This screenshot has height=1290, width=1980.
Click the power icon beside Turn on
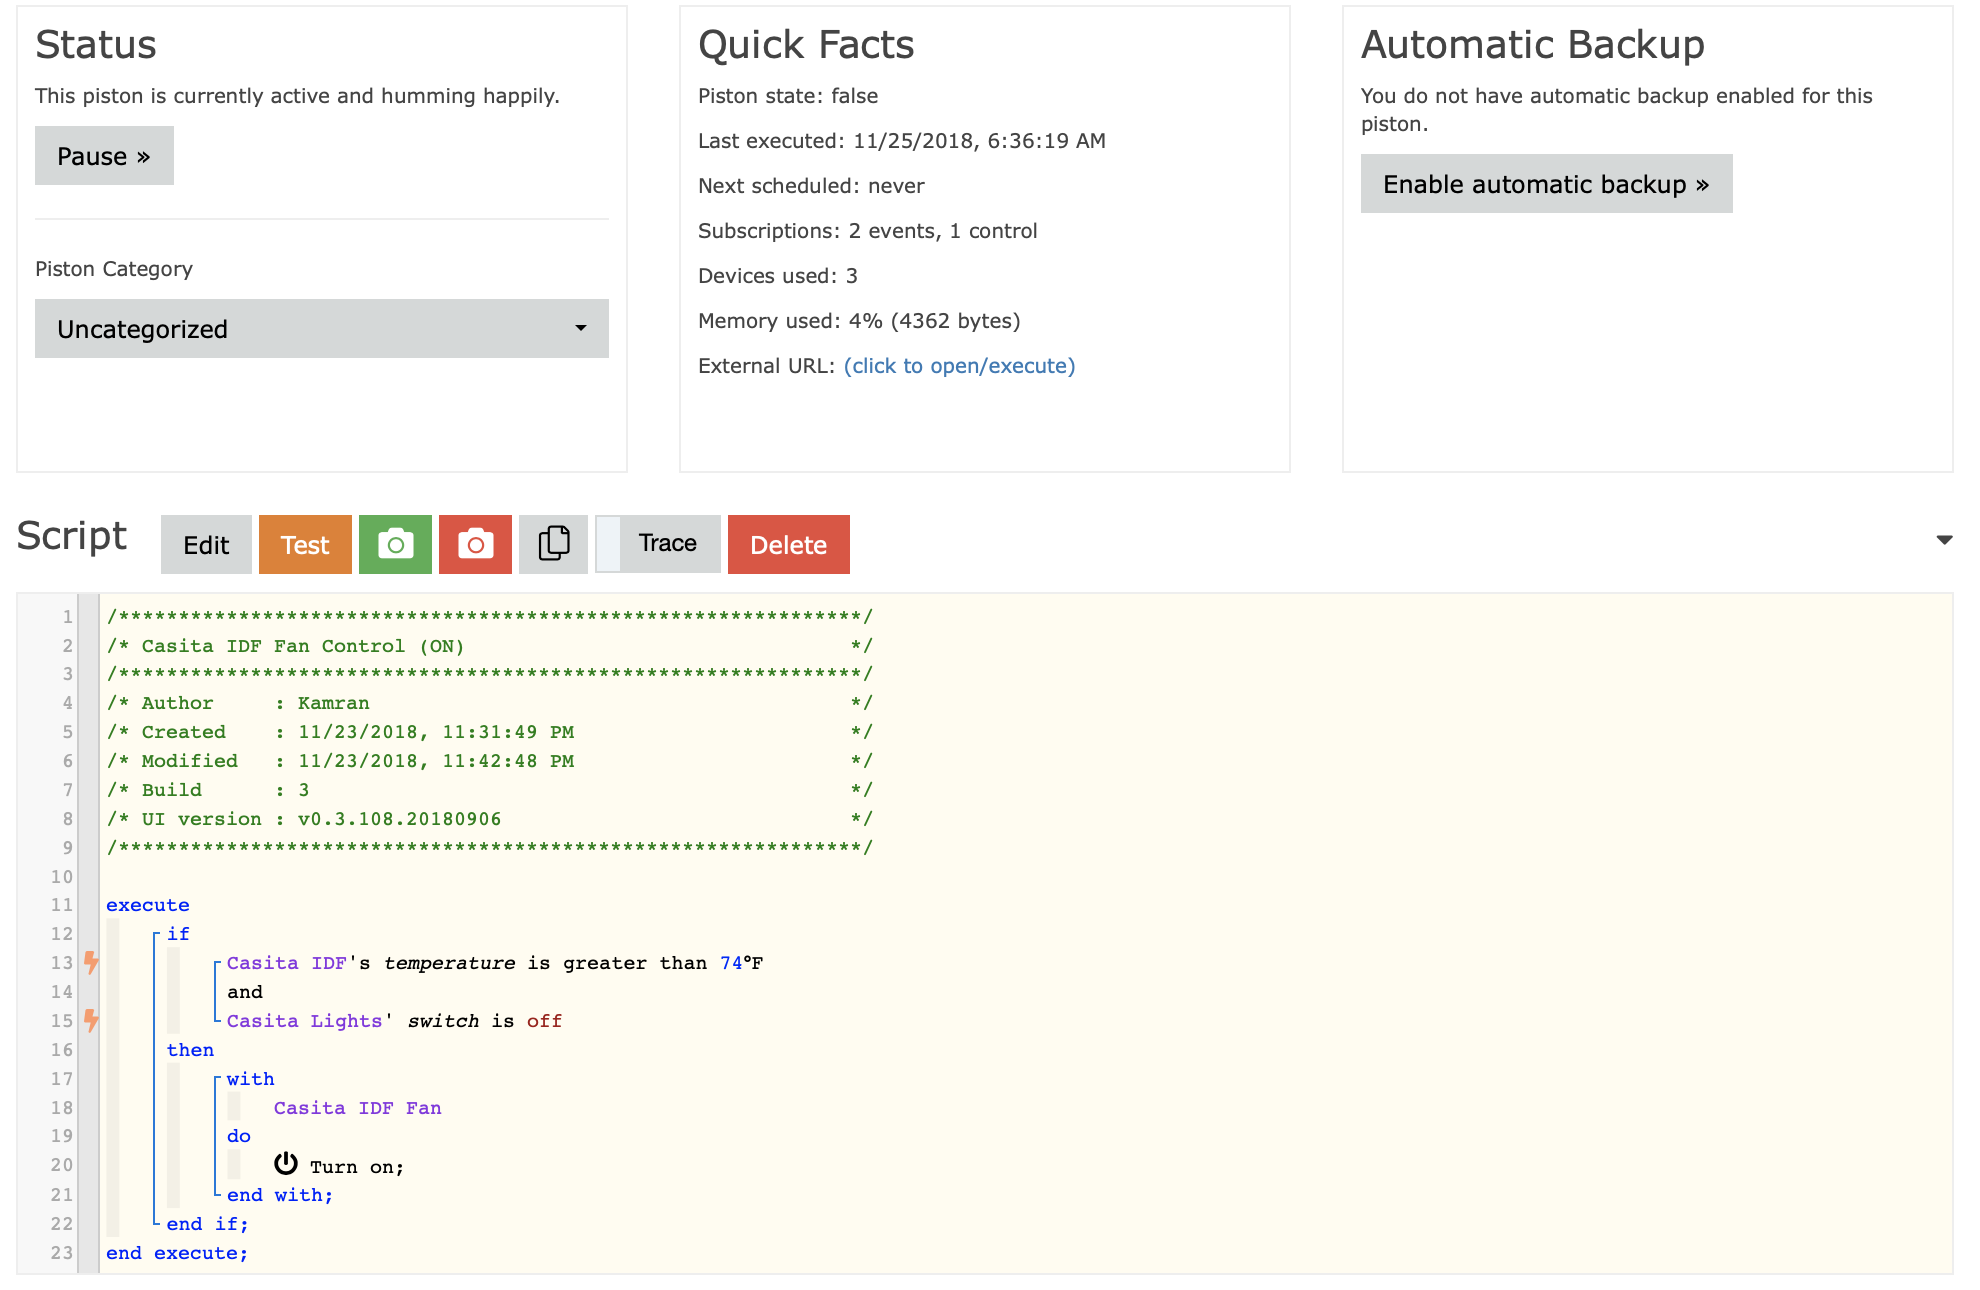point(286,1164)
